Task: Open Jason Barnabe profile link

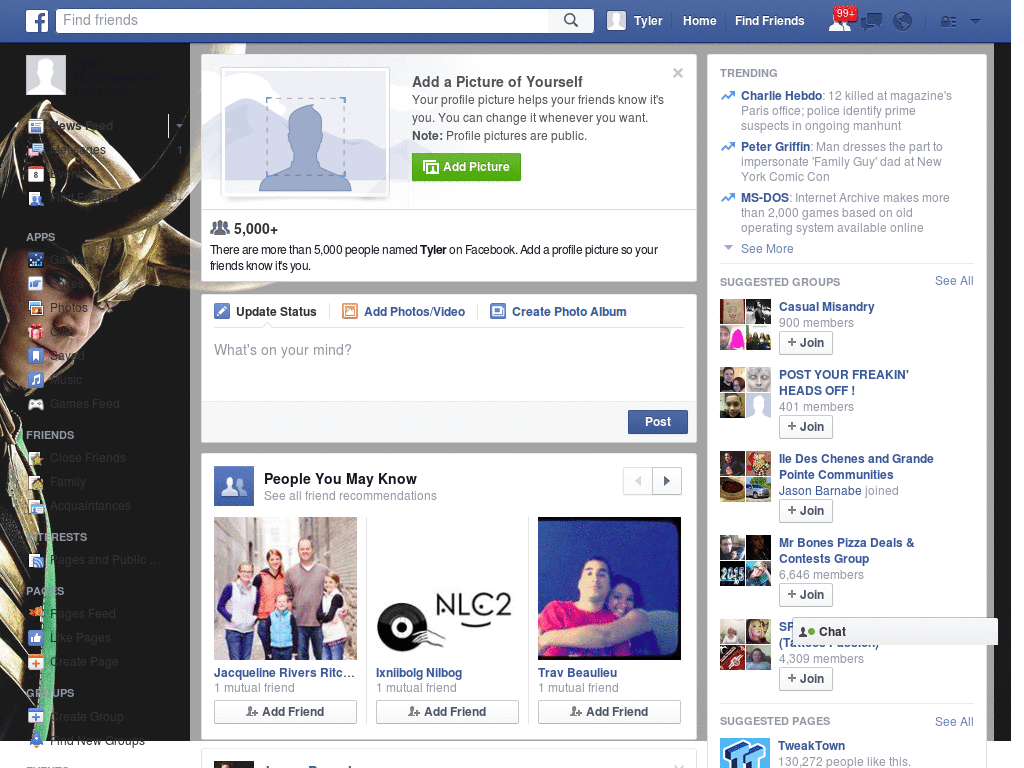Action: (820, 491)
